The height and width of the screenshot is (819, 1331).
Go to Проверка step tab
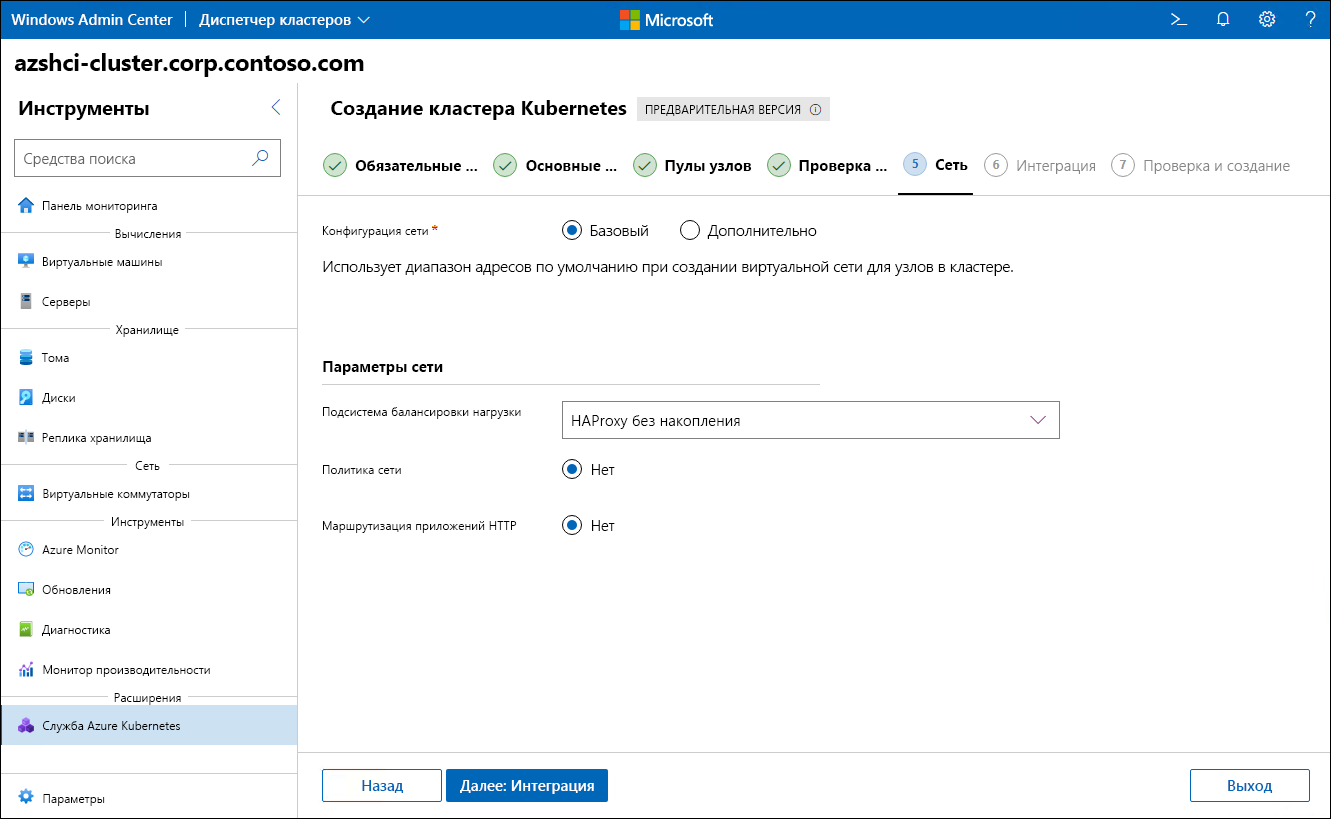[827, 165]
